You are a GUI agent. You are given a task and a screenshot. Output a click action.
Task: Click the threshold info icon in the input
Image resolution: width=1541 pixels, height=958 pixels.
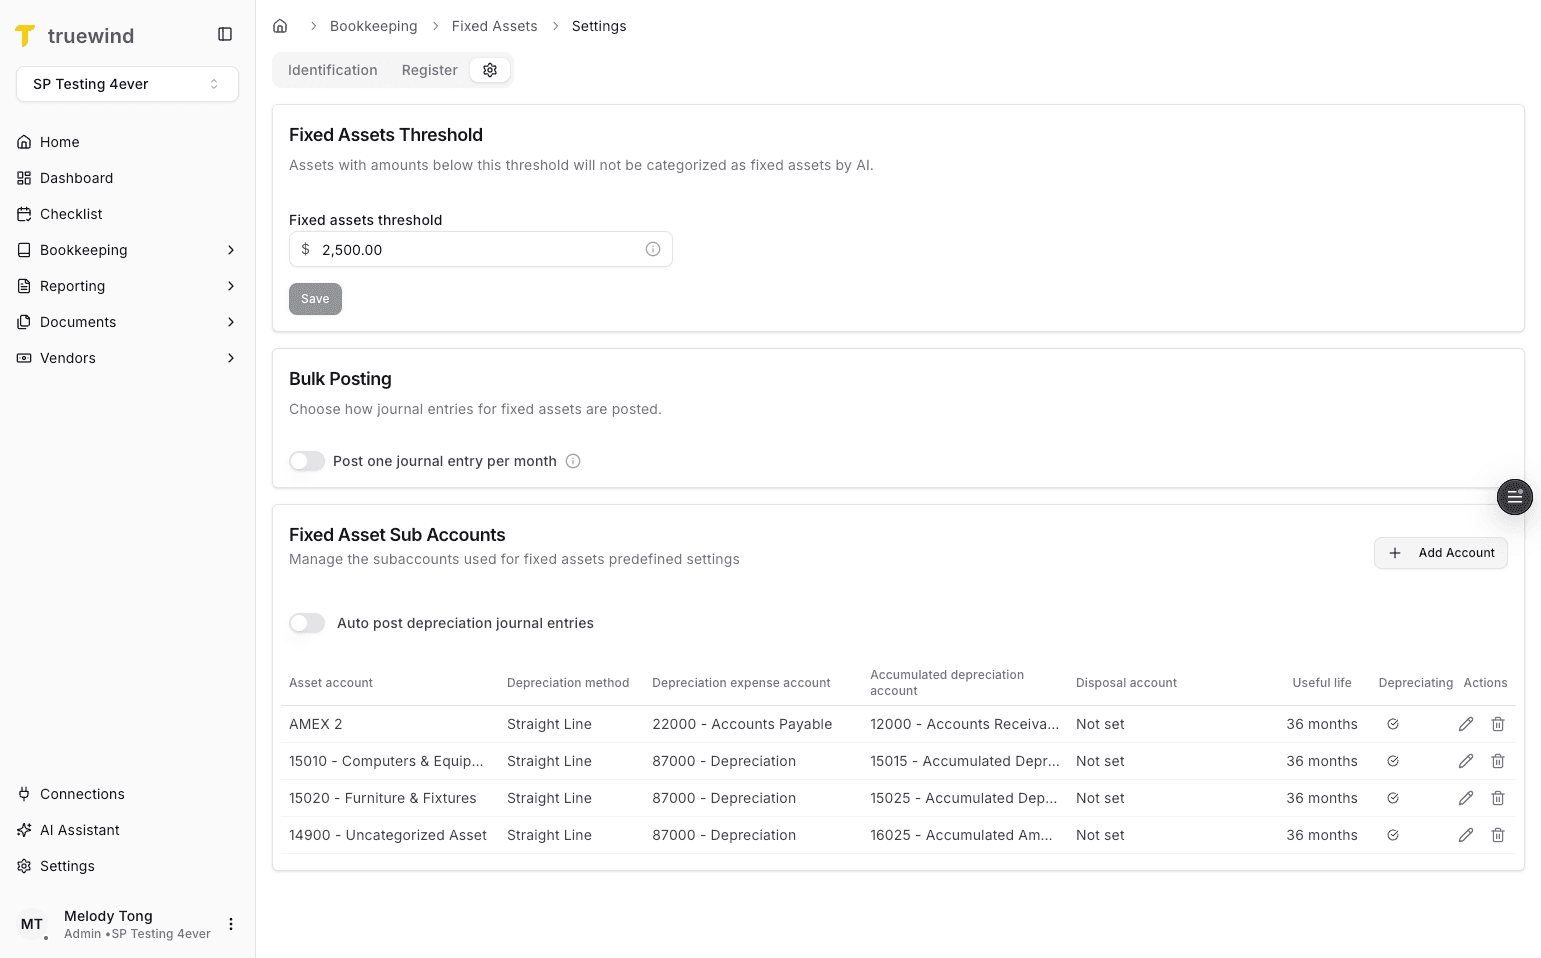click(x=653, y=248)
